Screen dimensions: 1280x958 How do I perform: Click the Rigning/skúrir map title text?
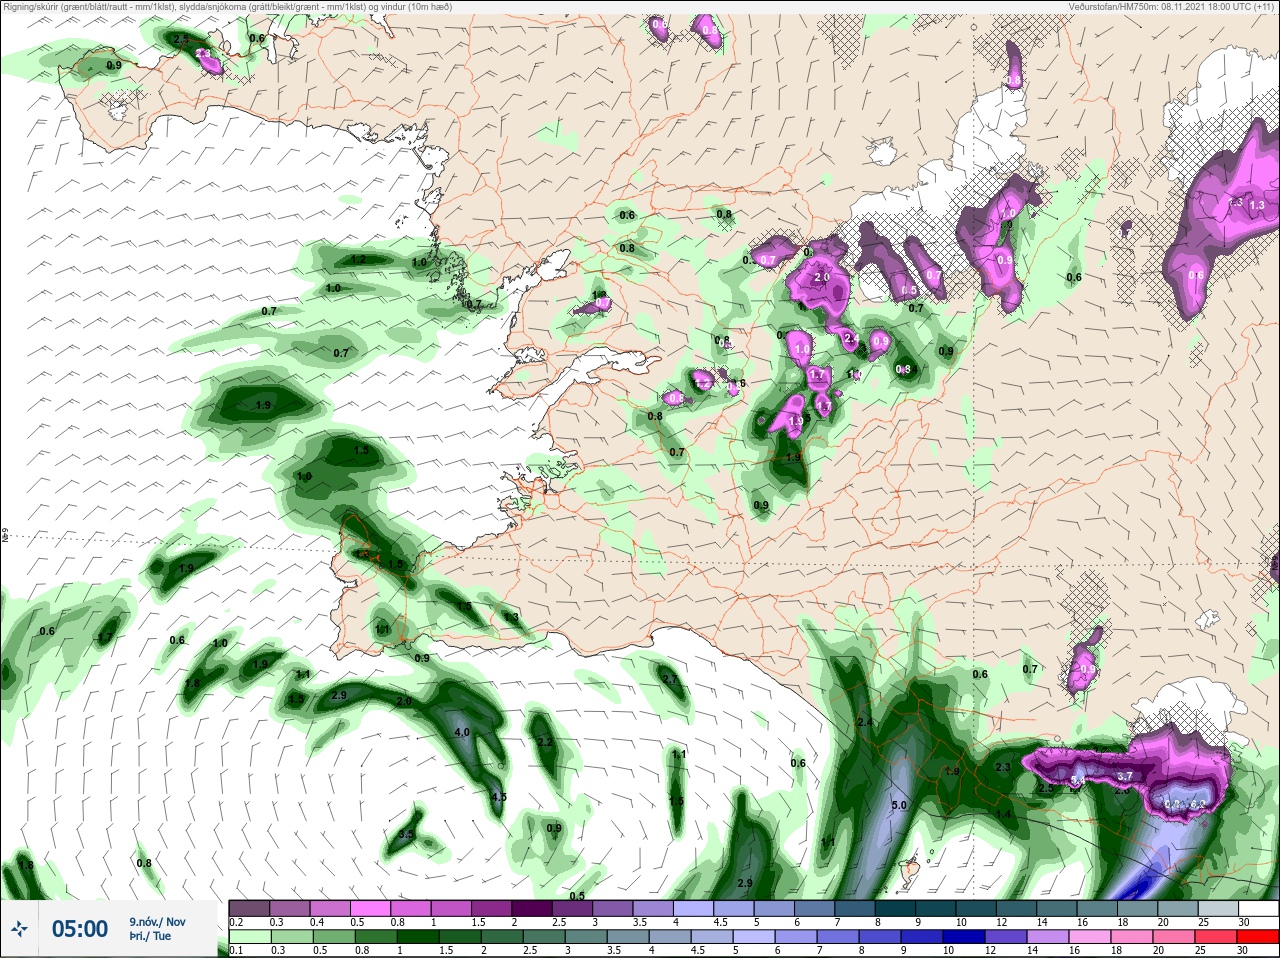point(226,7)
